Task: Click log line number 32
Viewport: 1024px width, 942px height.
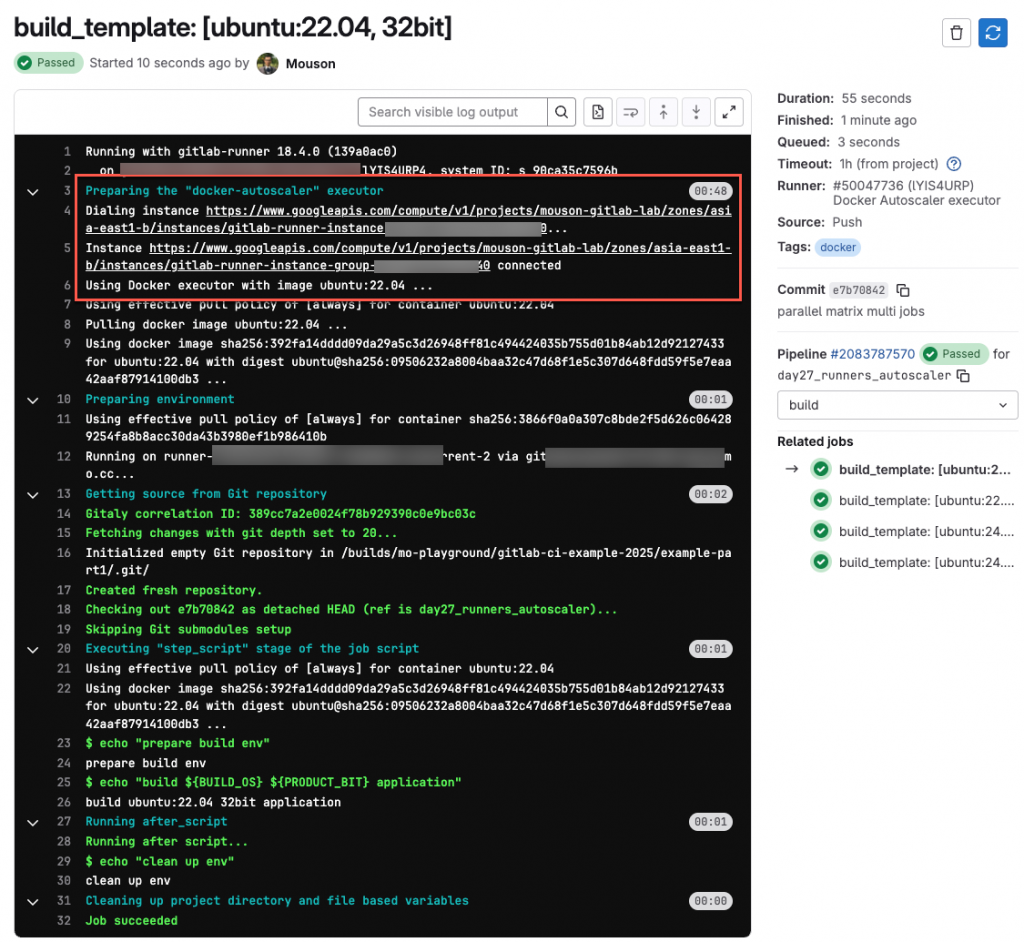Action: 63,920
